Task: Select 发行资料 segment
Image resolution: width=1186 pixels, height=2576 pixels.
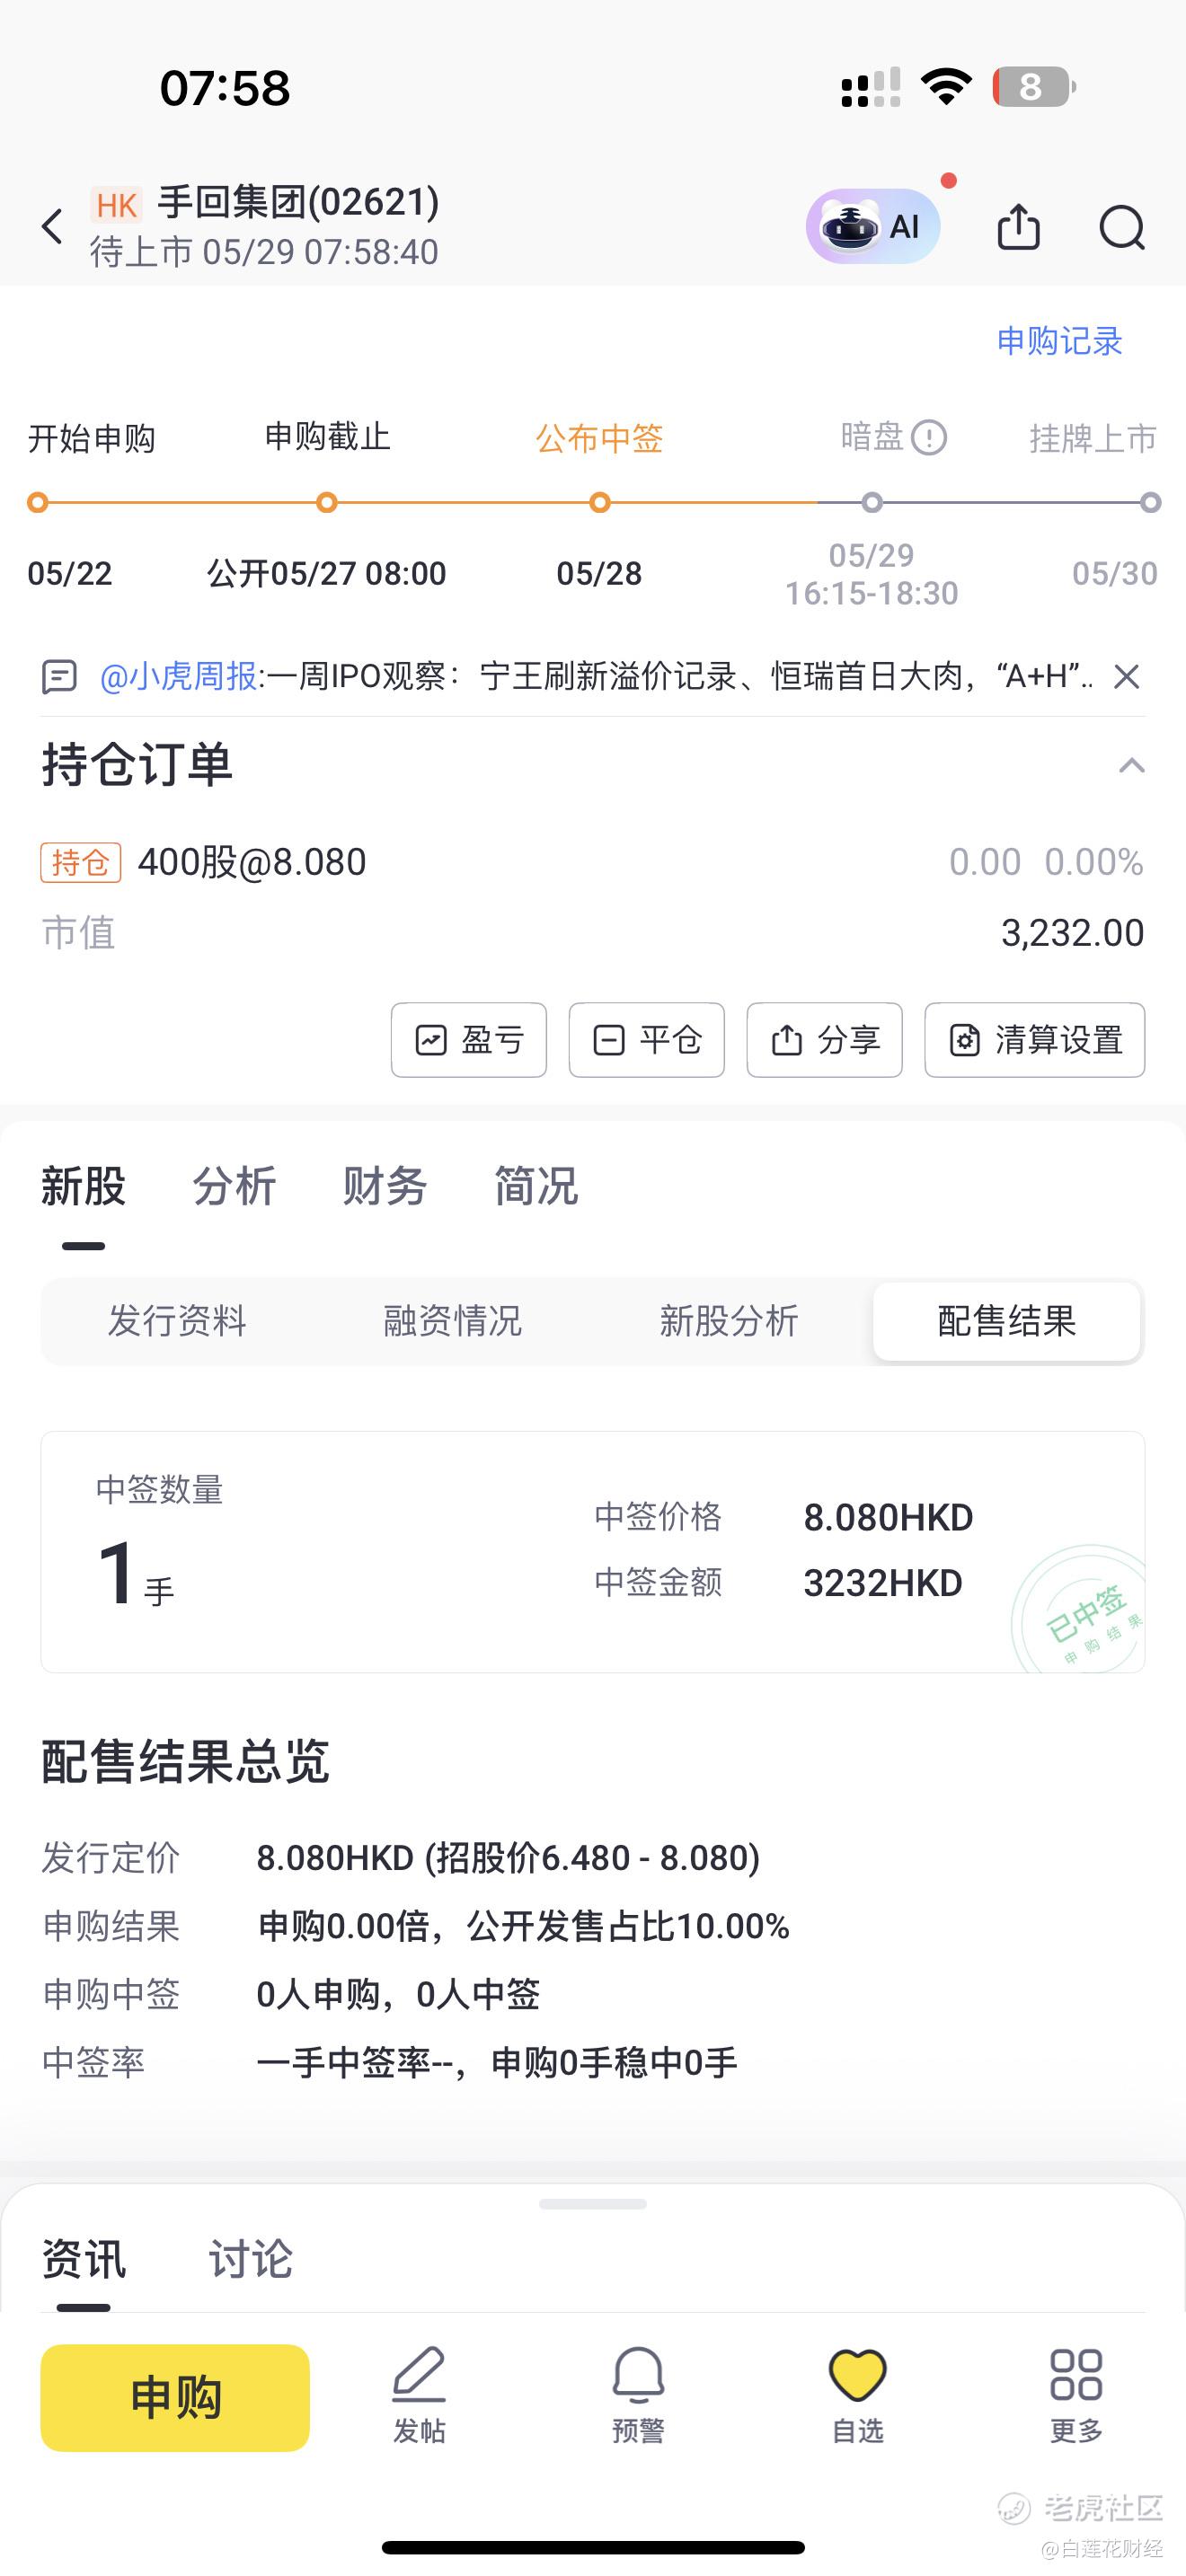Action: (177, 1321)
